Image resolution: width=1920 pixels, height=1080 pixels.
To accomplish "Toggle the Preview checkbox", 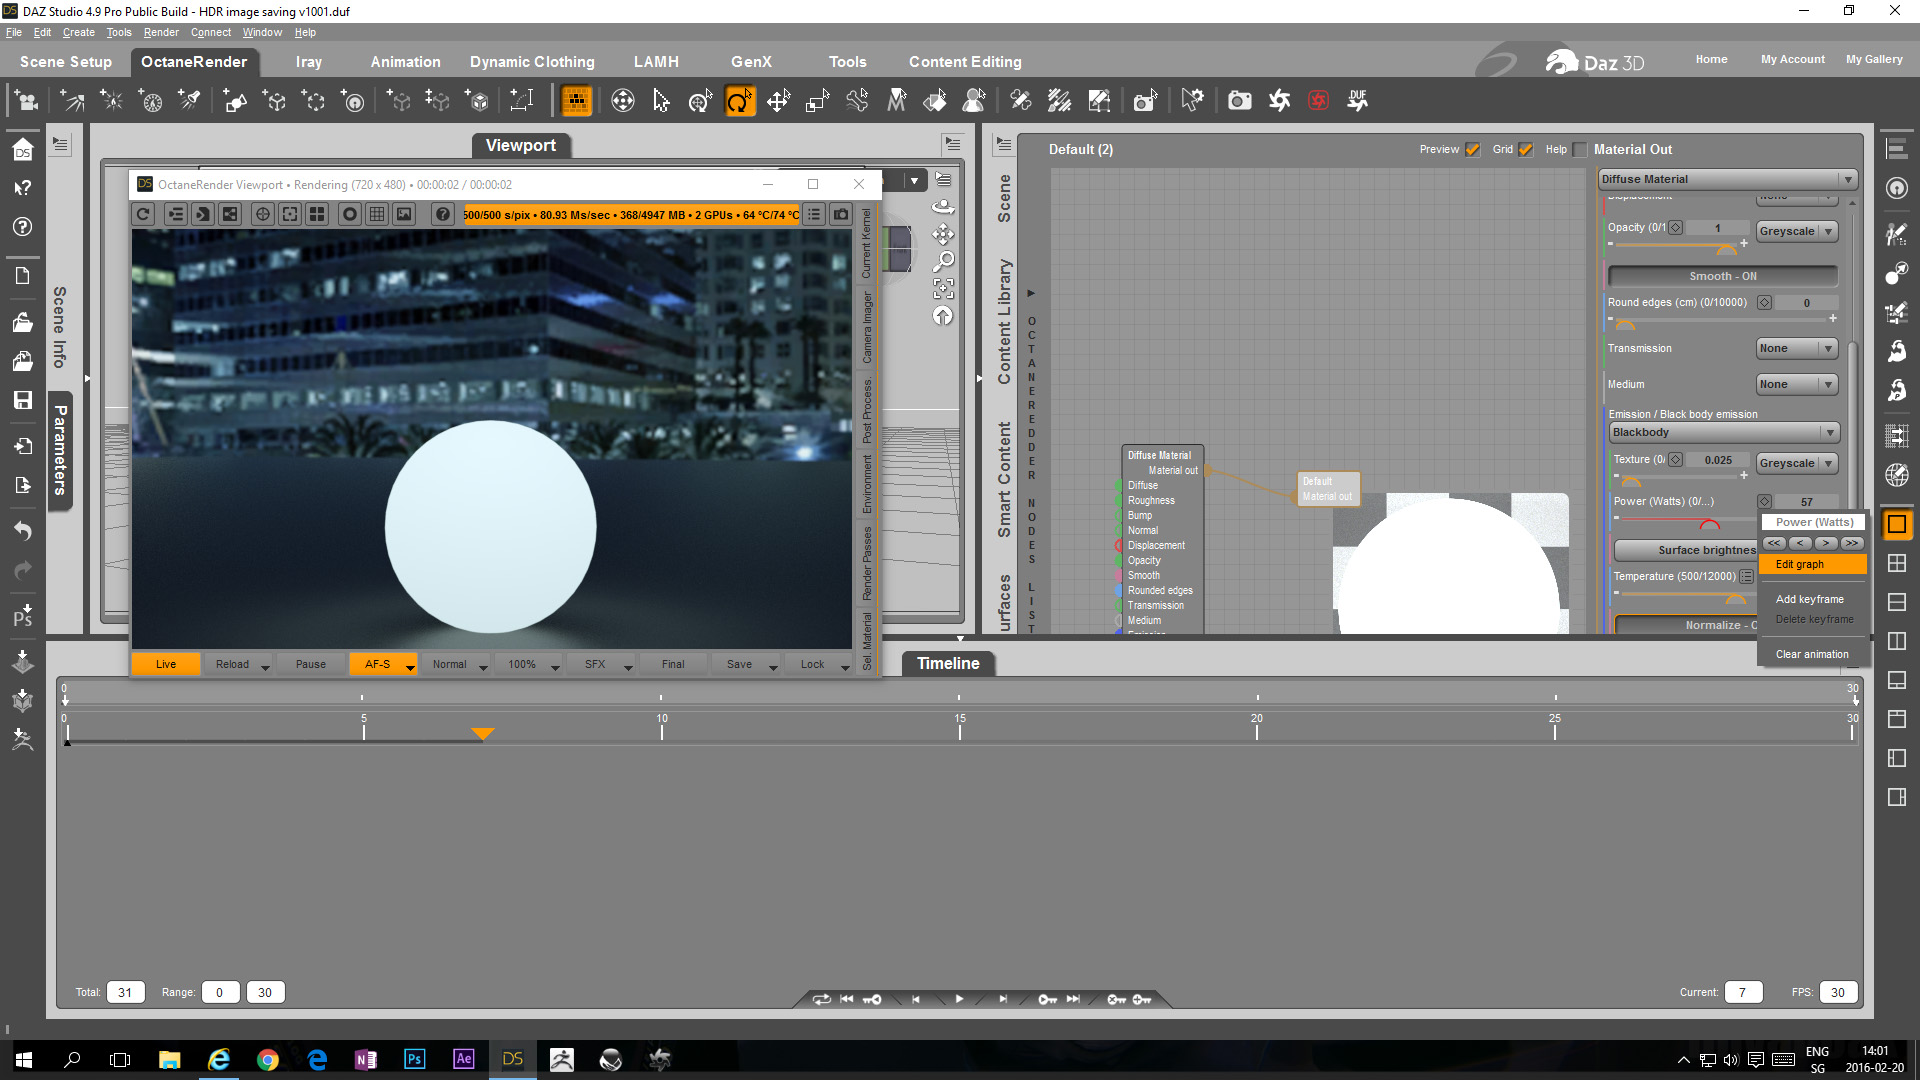I will [1472, 150].
